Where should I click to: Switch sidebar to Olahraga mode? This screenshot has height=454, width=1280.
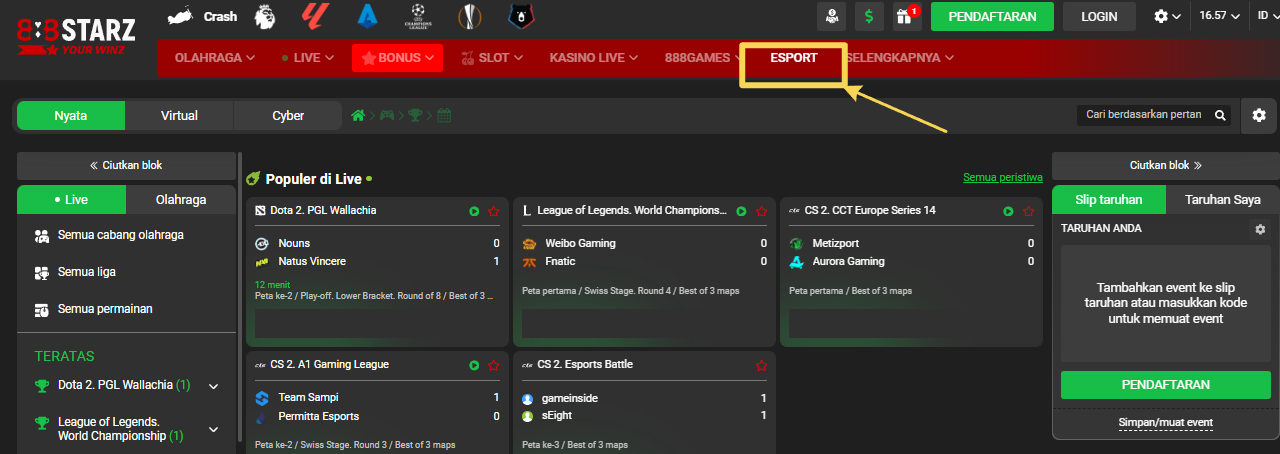point(181,199)
